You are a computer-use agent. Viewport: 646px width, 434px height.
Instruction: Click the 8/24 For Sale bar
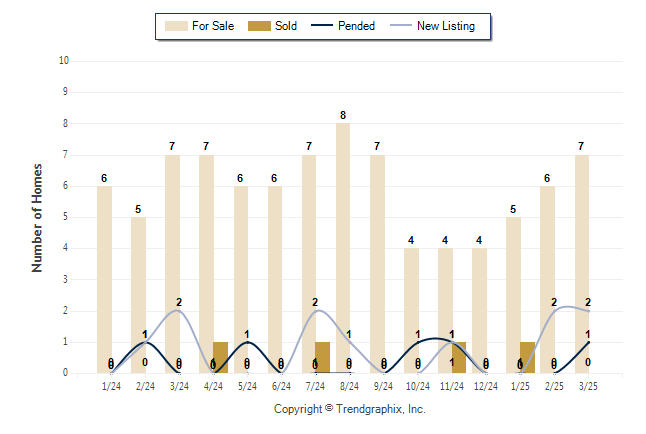tap(343, 248)
